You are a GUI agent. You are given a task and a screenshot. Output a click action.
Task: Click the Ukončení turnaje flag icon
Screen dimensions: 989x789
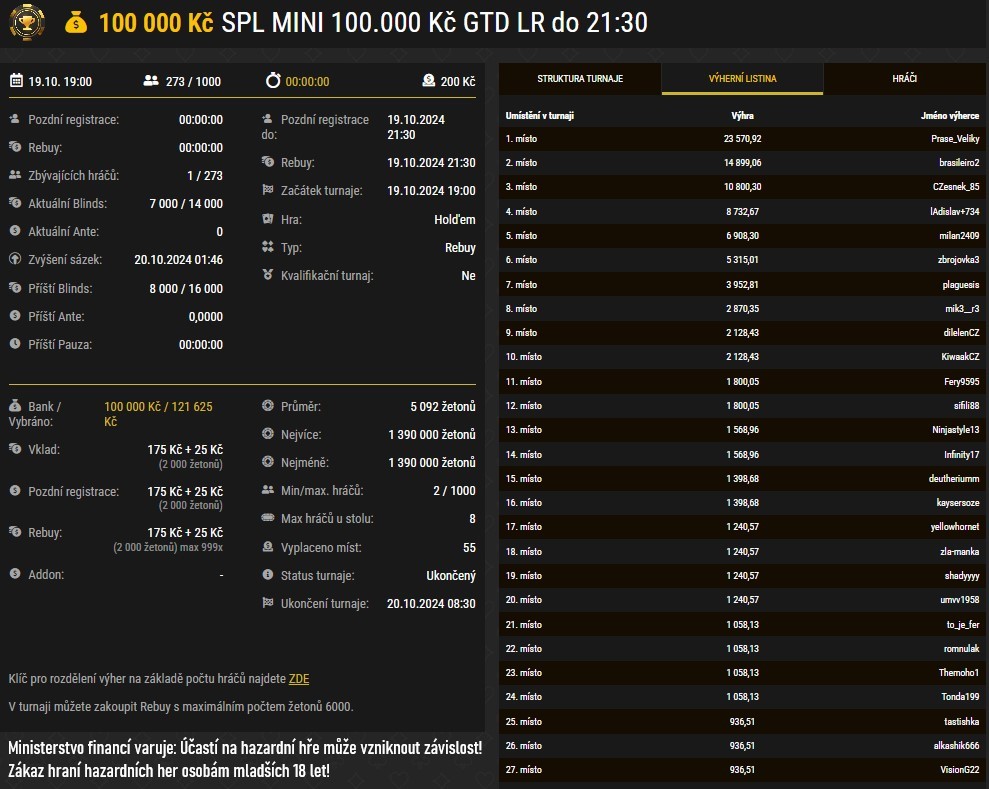click(x=268, y=603)
